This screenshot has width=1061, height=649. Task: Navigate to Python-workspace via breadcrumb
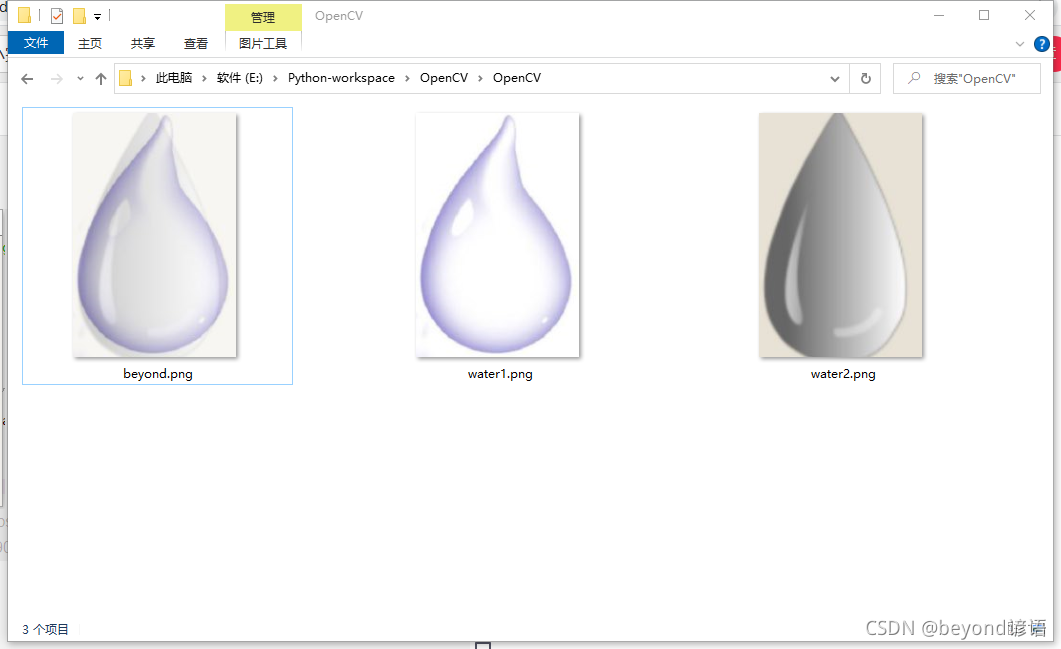[341, 78]
